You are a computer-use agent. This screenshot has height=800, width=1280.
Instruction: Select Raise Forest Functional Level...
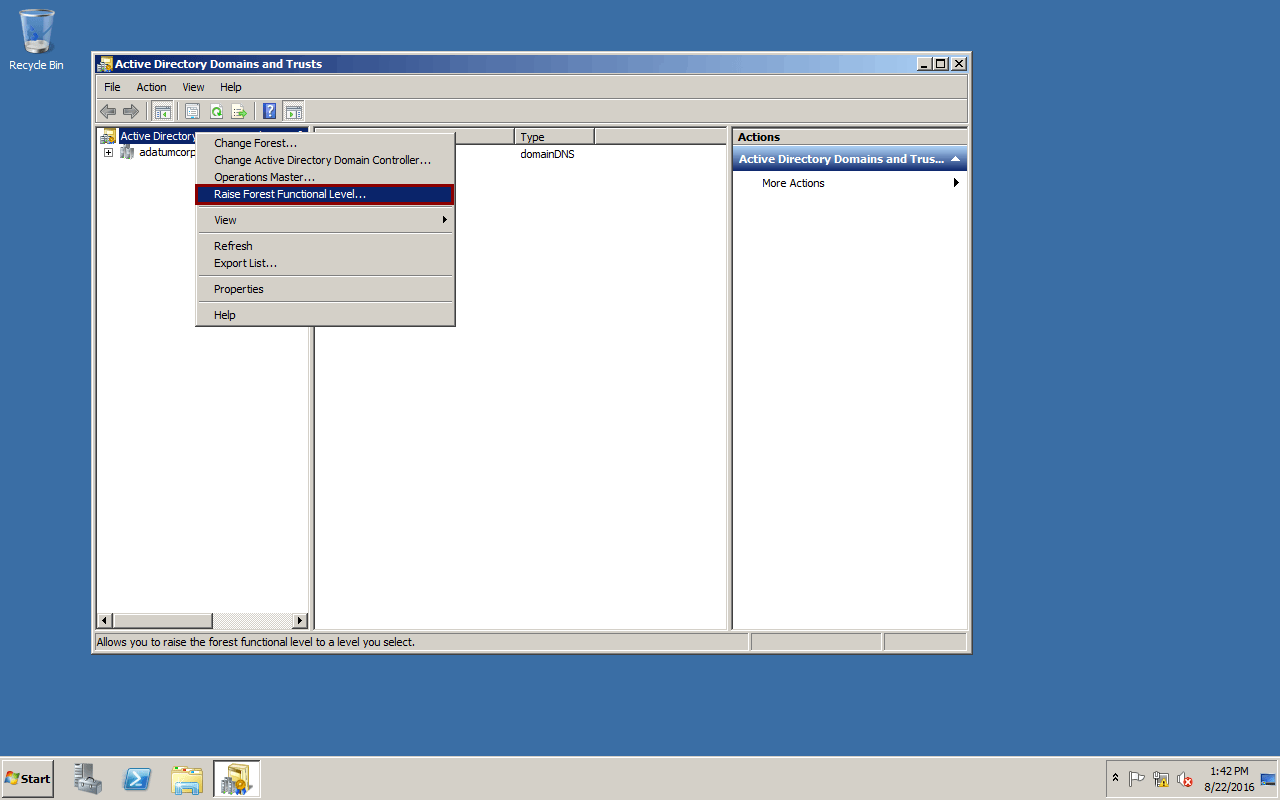[x=325, y=194]
